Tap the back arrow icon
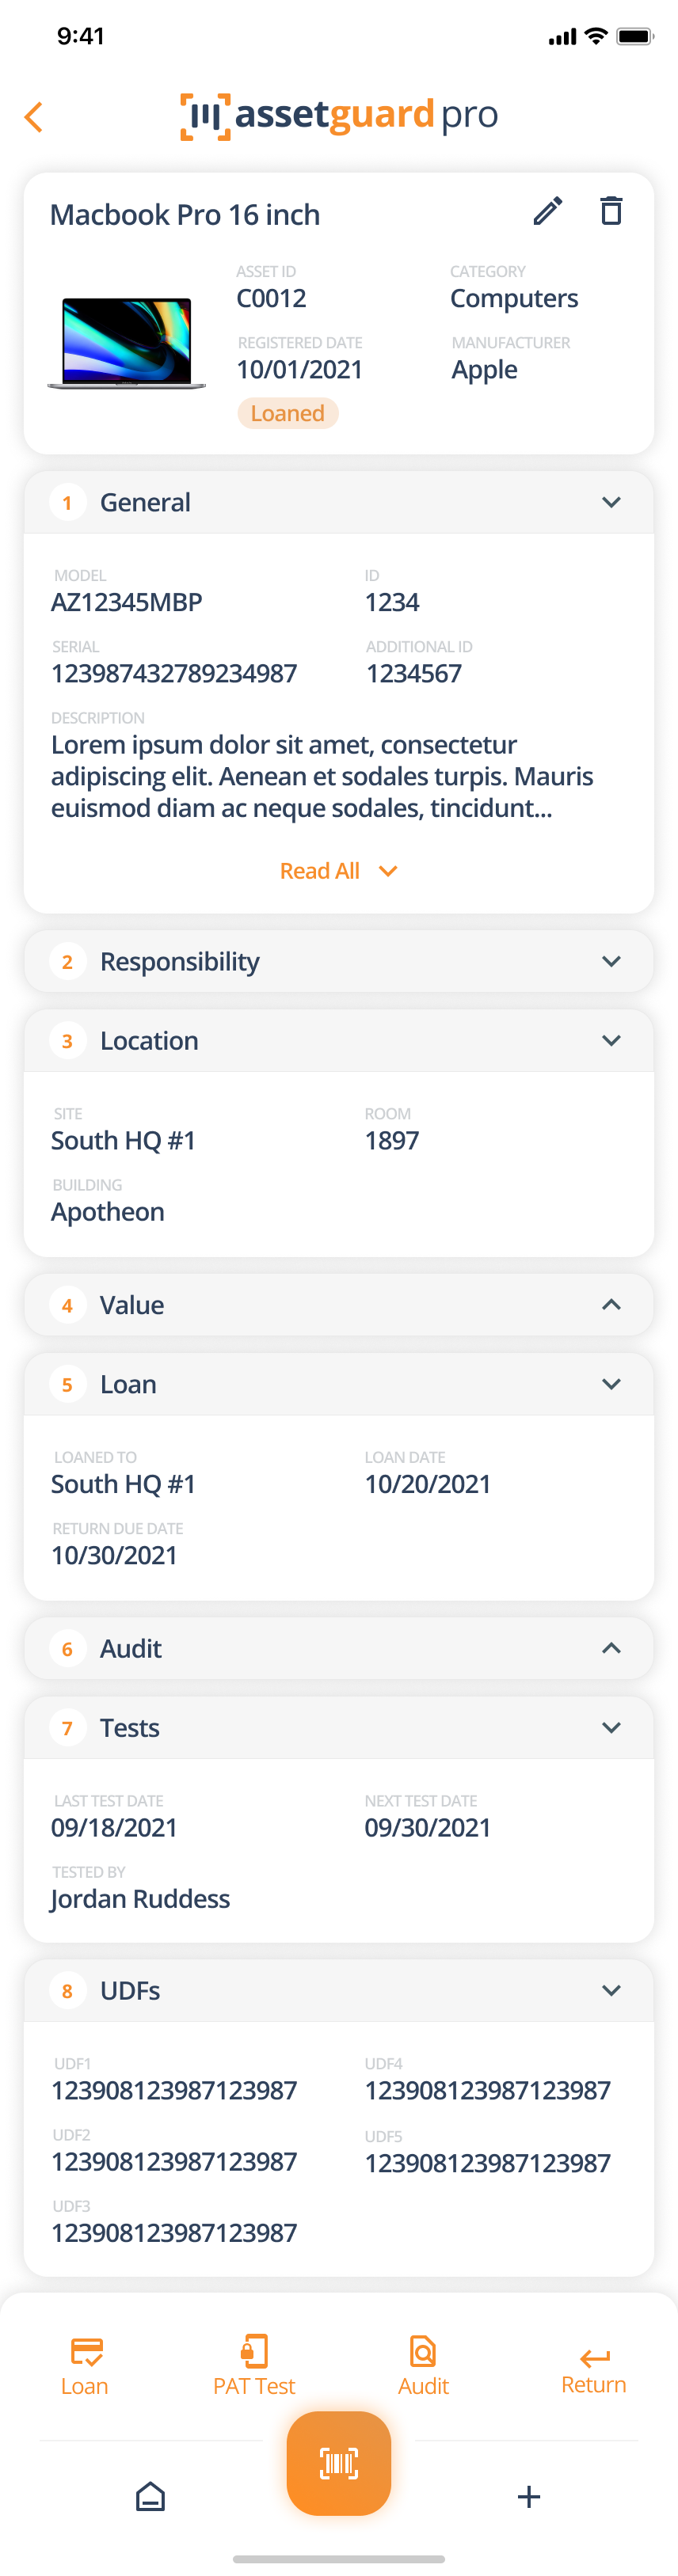Screen dimensions: 678x2576 (x=34, y=117)
